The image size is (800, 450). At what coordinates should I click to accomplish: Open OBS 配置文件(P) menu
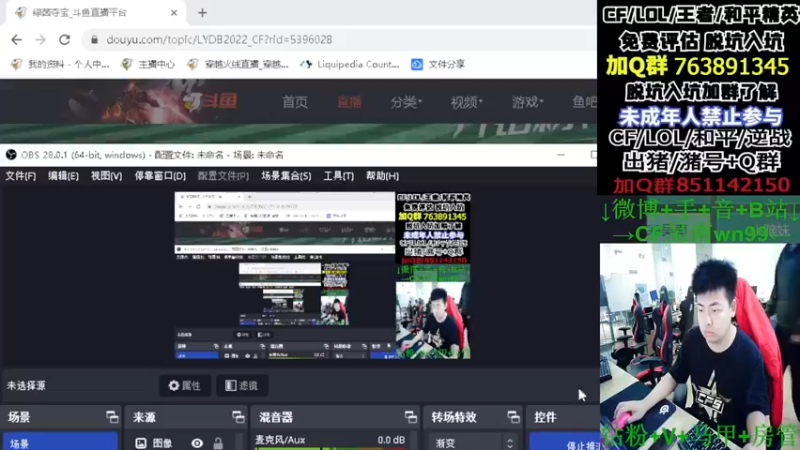click(x=223, y=176)
